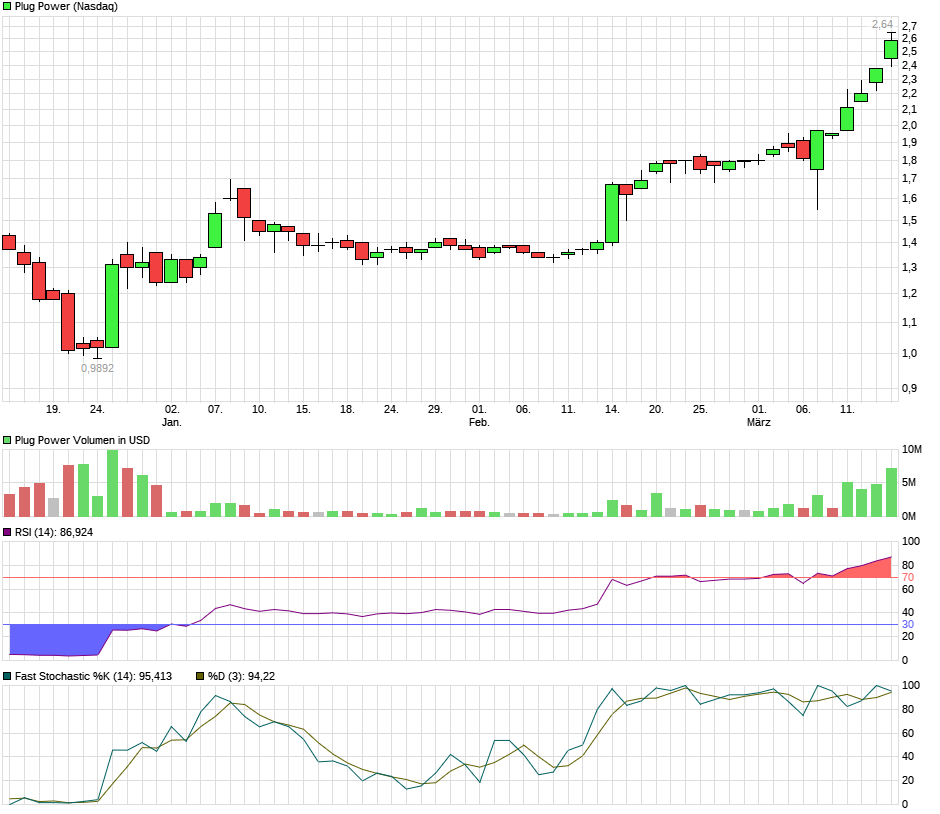Click the Jan. month label on axis
This screenshot has width=940, height=814.
coord(171,423)
